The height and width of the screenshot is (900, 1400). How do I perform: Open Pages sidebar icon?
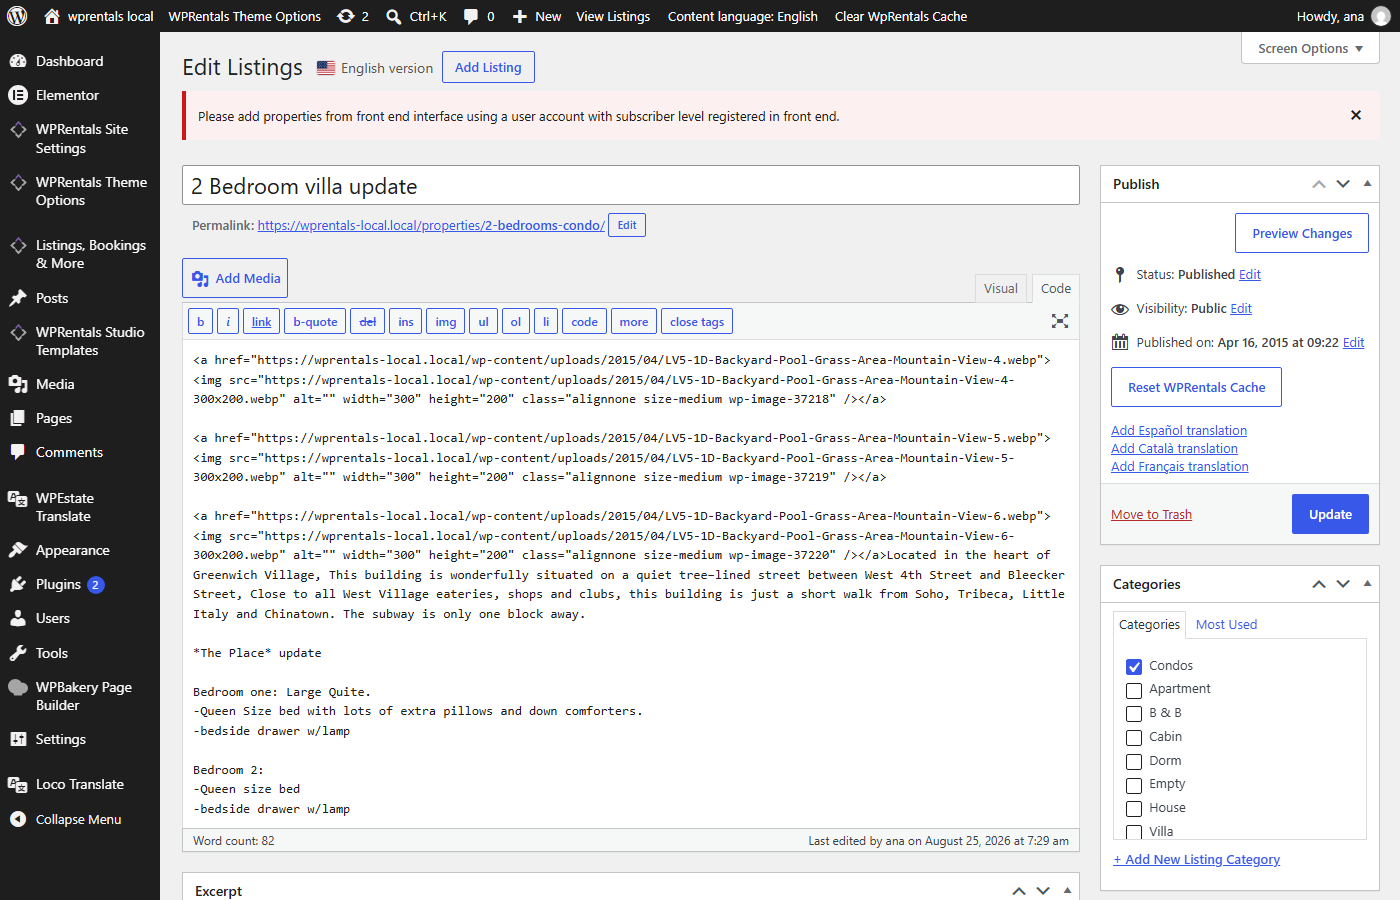point(18,418)
